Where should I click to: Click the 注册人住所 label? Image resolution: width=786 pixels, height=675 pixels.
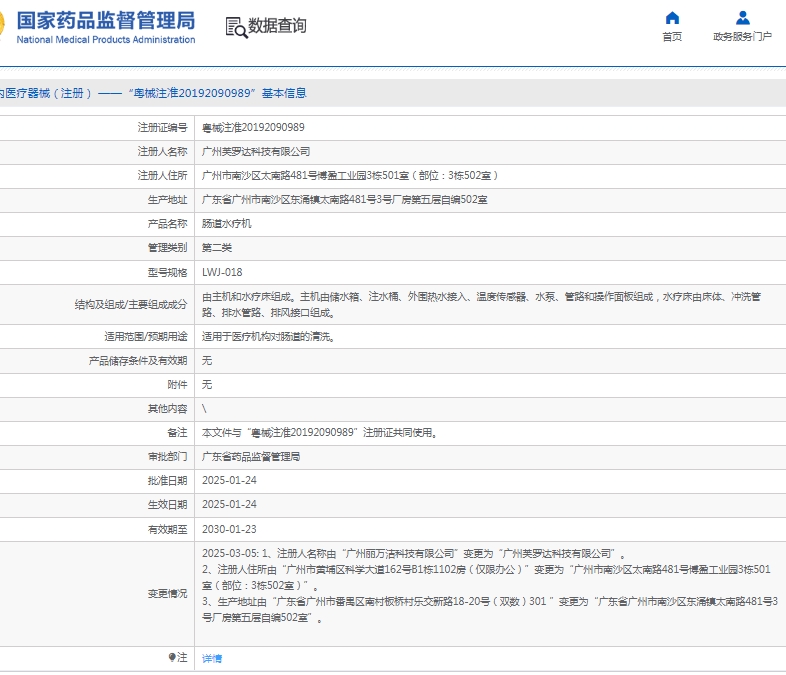[x=162, y=176]
